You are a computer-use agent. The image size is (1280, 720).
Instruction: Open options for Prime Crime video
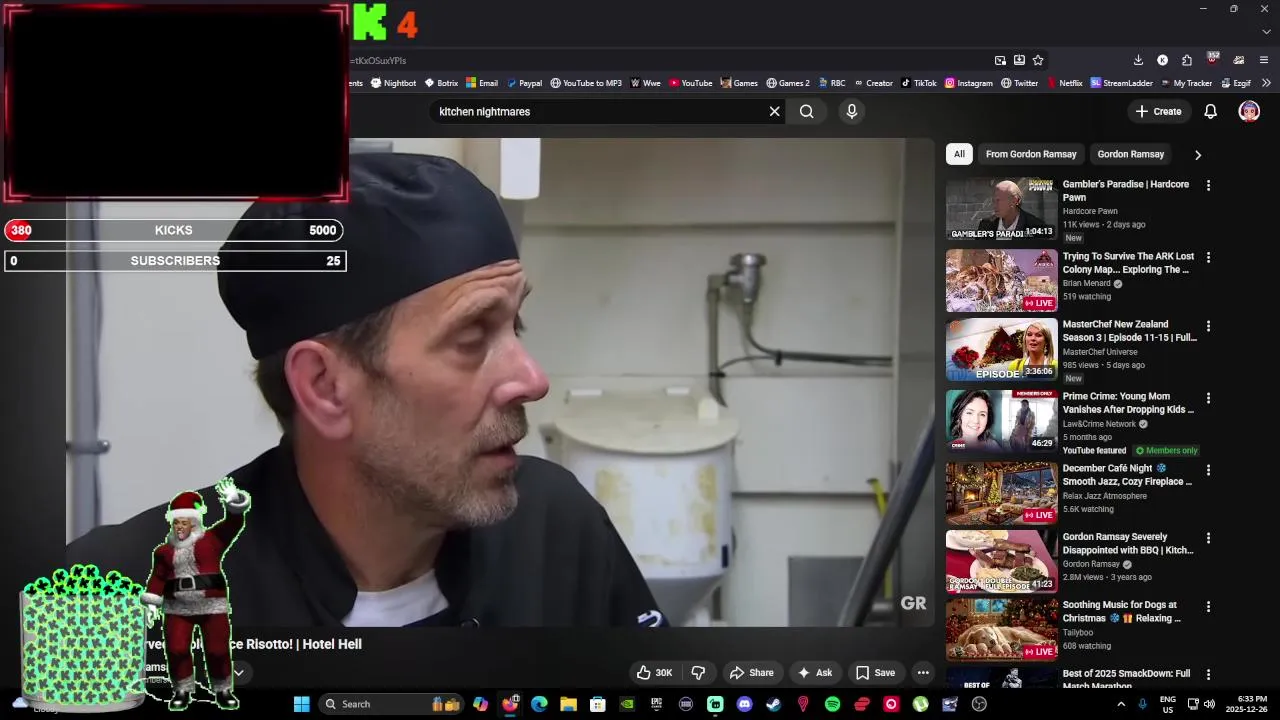pos(1208,398)
